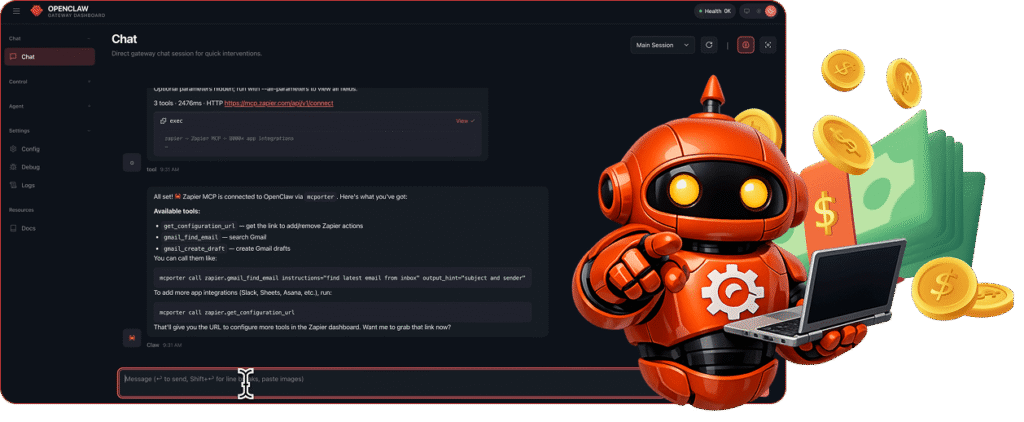The image size is (1024, 422).
Task: Collapse the Settings sidebar section
Action: (90, 130)
